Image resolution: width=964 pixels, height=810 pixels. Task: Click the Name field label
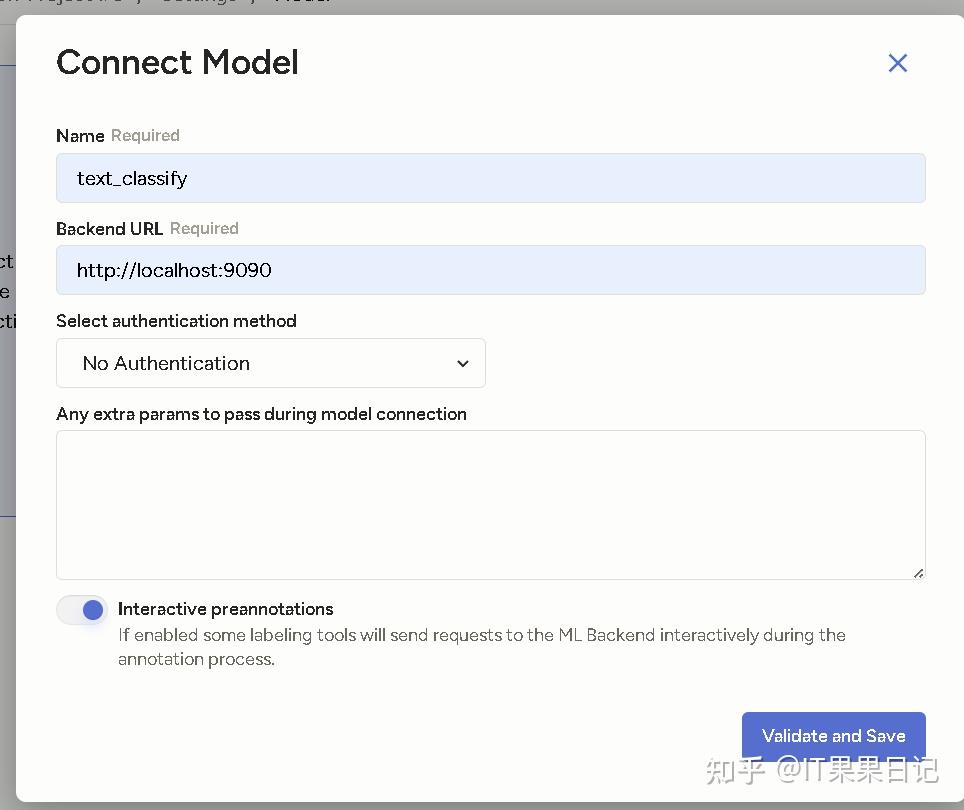pos(80,136)
